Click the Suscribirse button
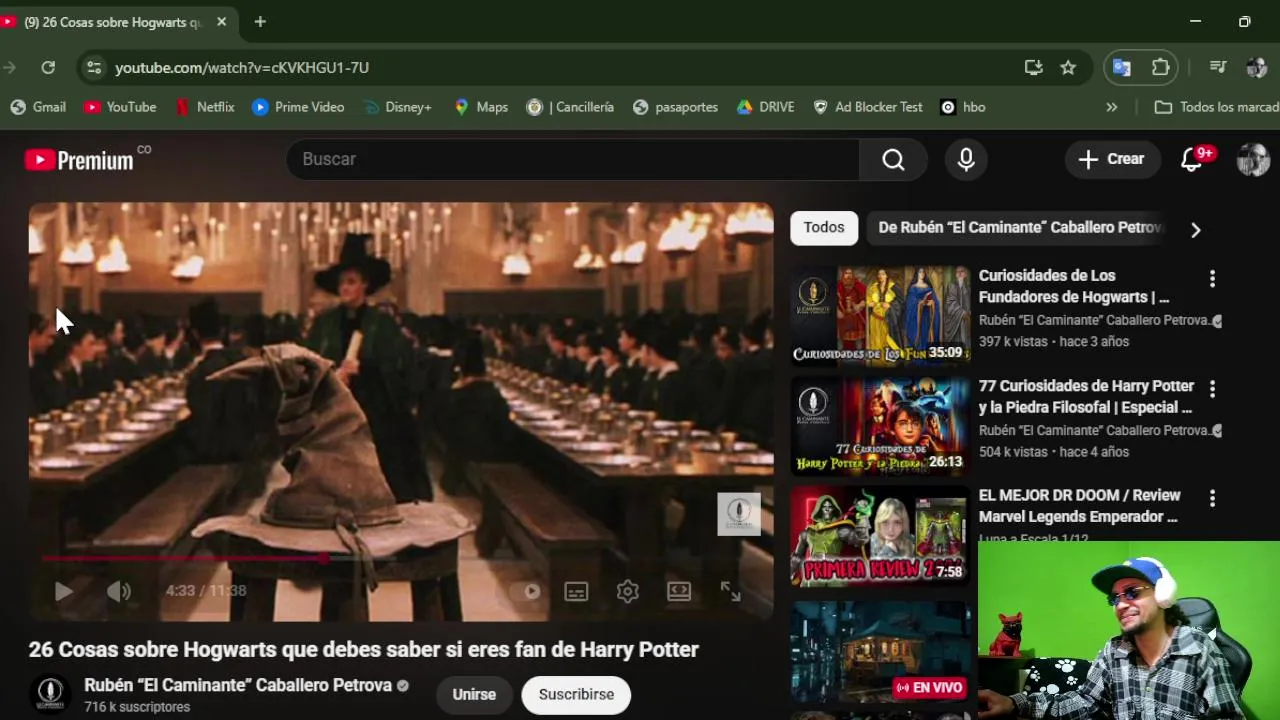Viewport: 1280px width, 720px height. coord(576,694)
